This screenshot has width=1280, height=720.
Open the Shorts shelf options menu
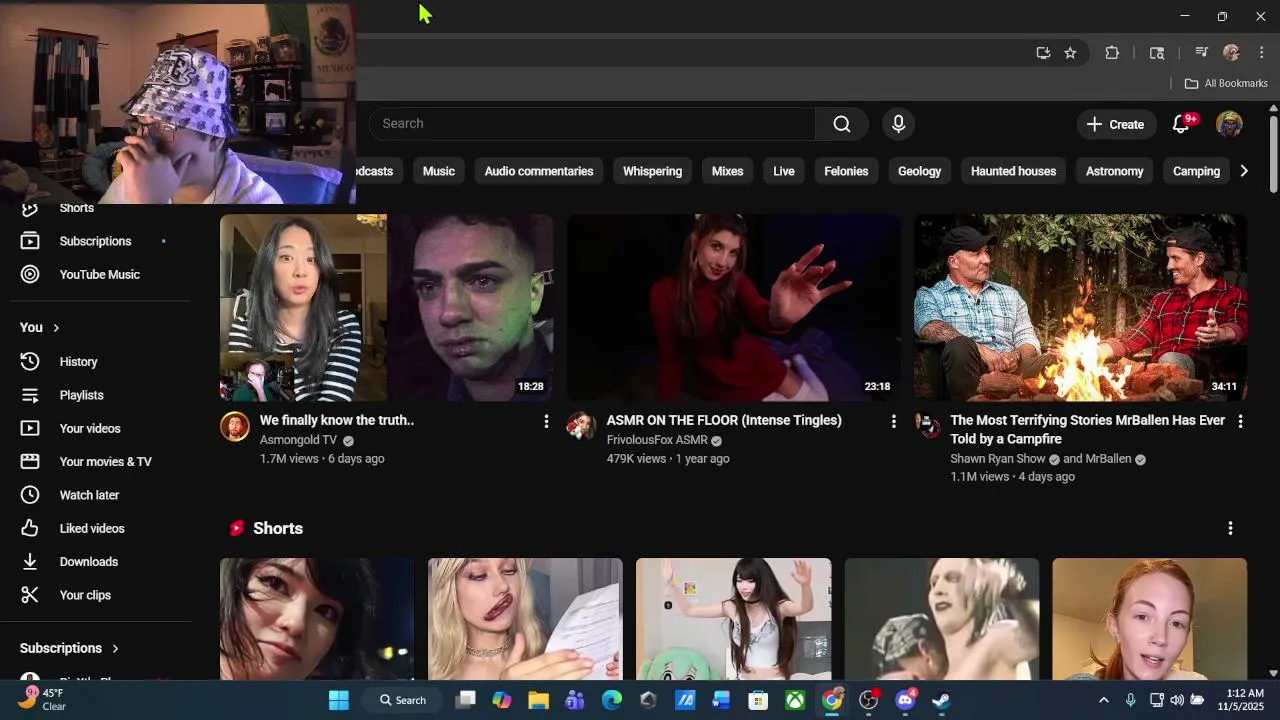pos(1230,528)
